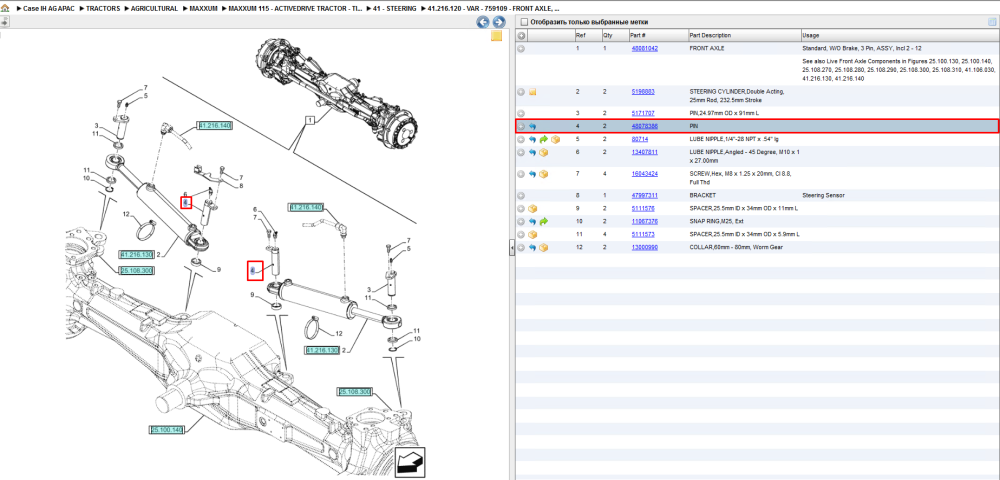The height and width of the screenshot is (480, 1000).
Task: Click the green arrow icon on the SNAP RING row
Action: (544, 221)
